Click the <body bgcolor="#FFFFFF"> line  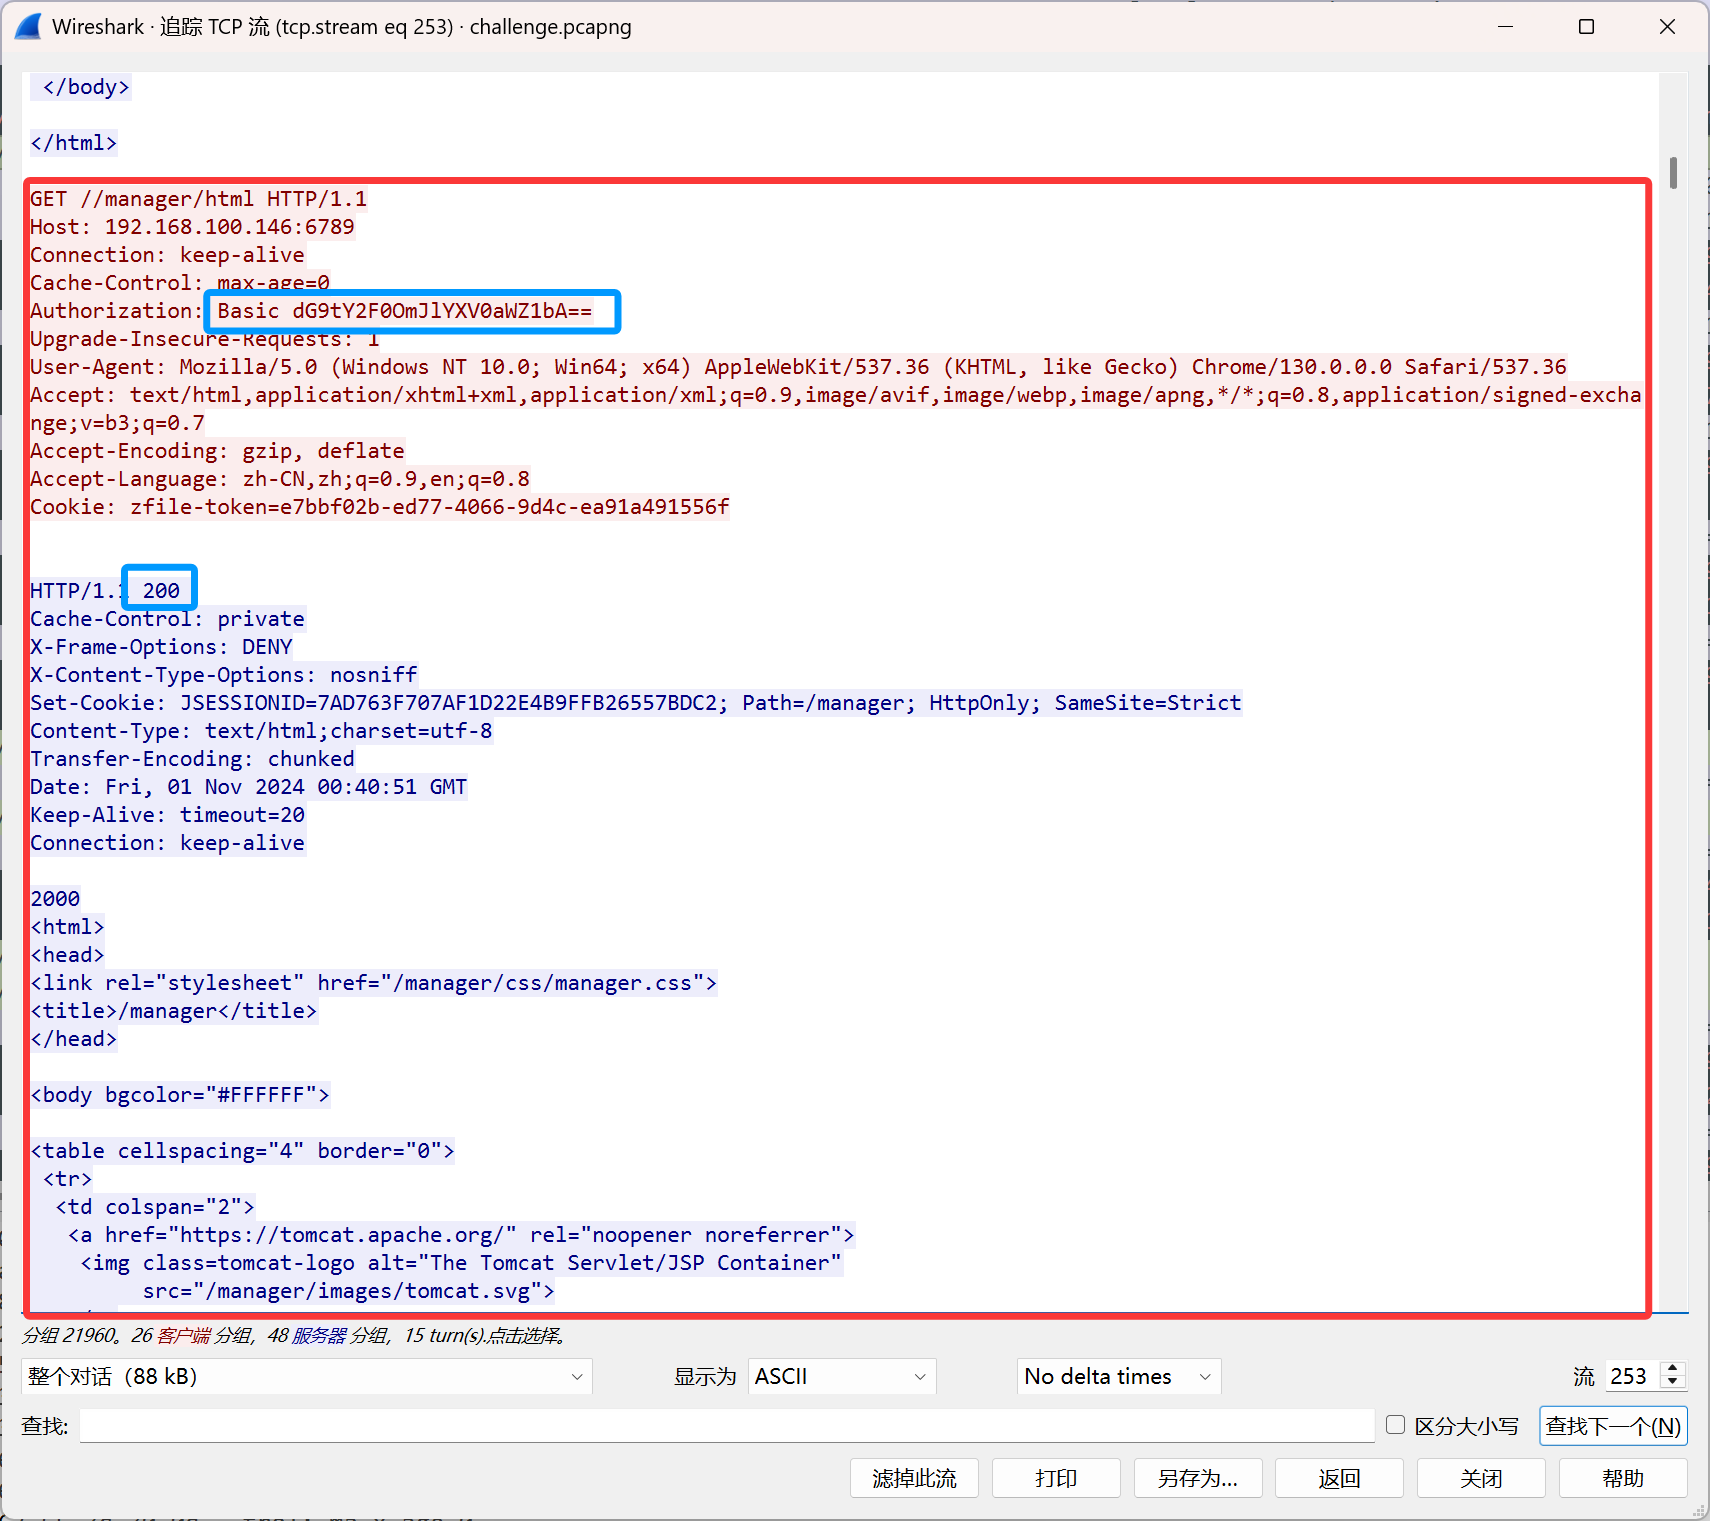click(180, 1095)
